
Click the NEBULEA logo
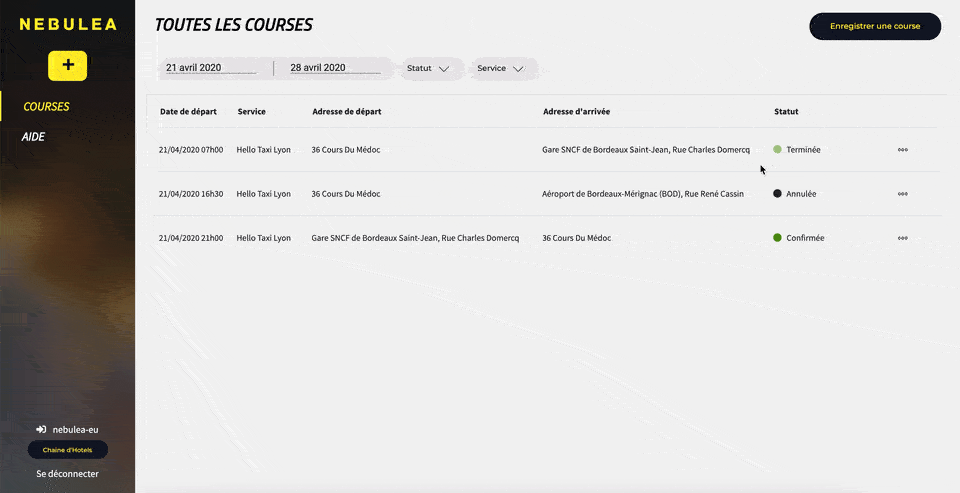68,24
